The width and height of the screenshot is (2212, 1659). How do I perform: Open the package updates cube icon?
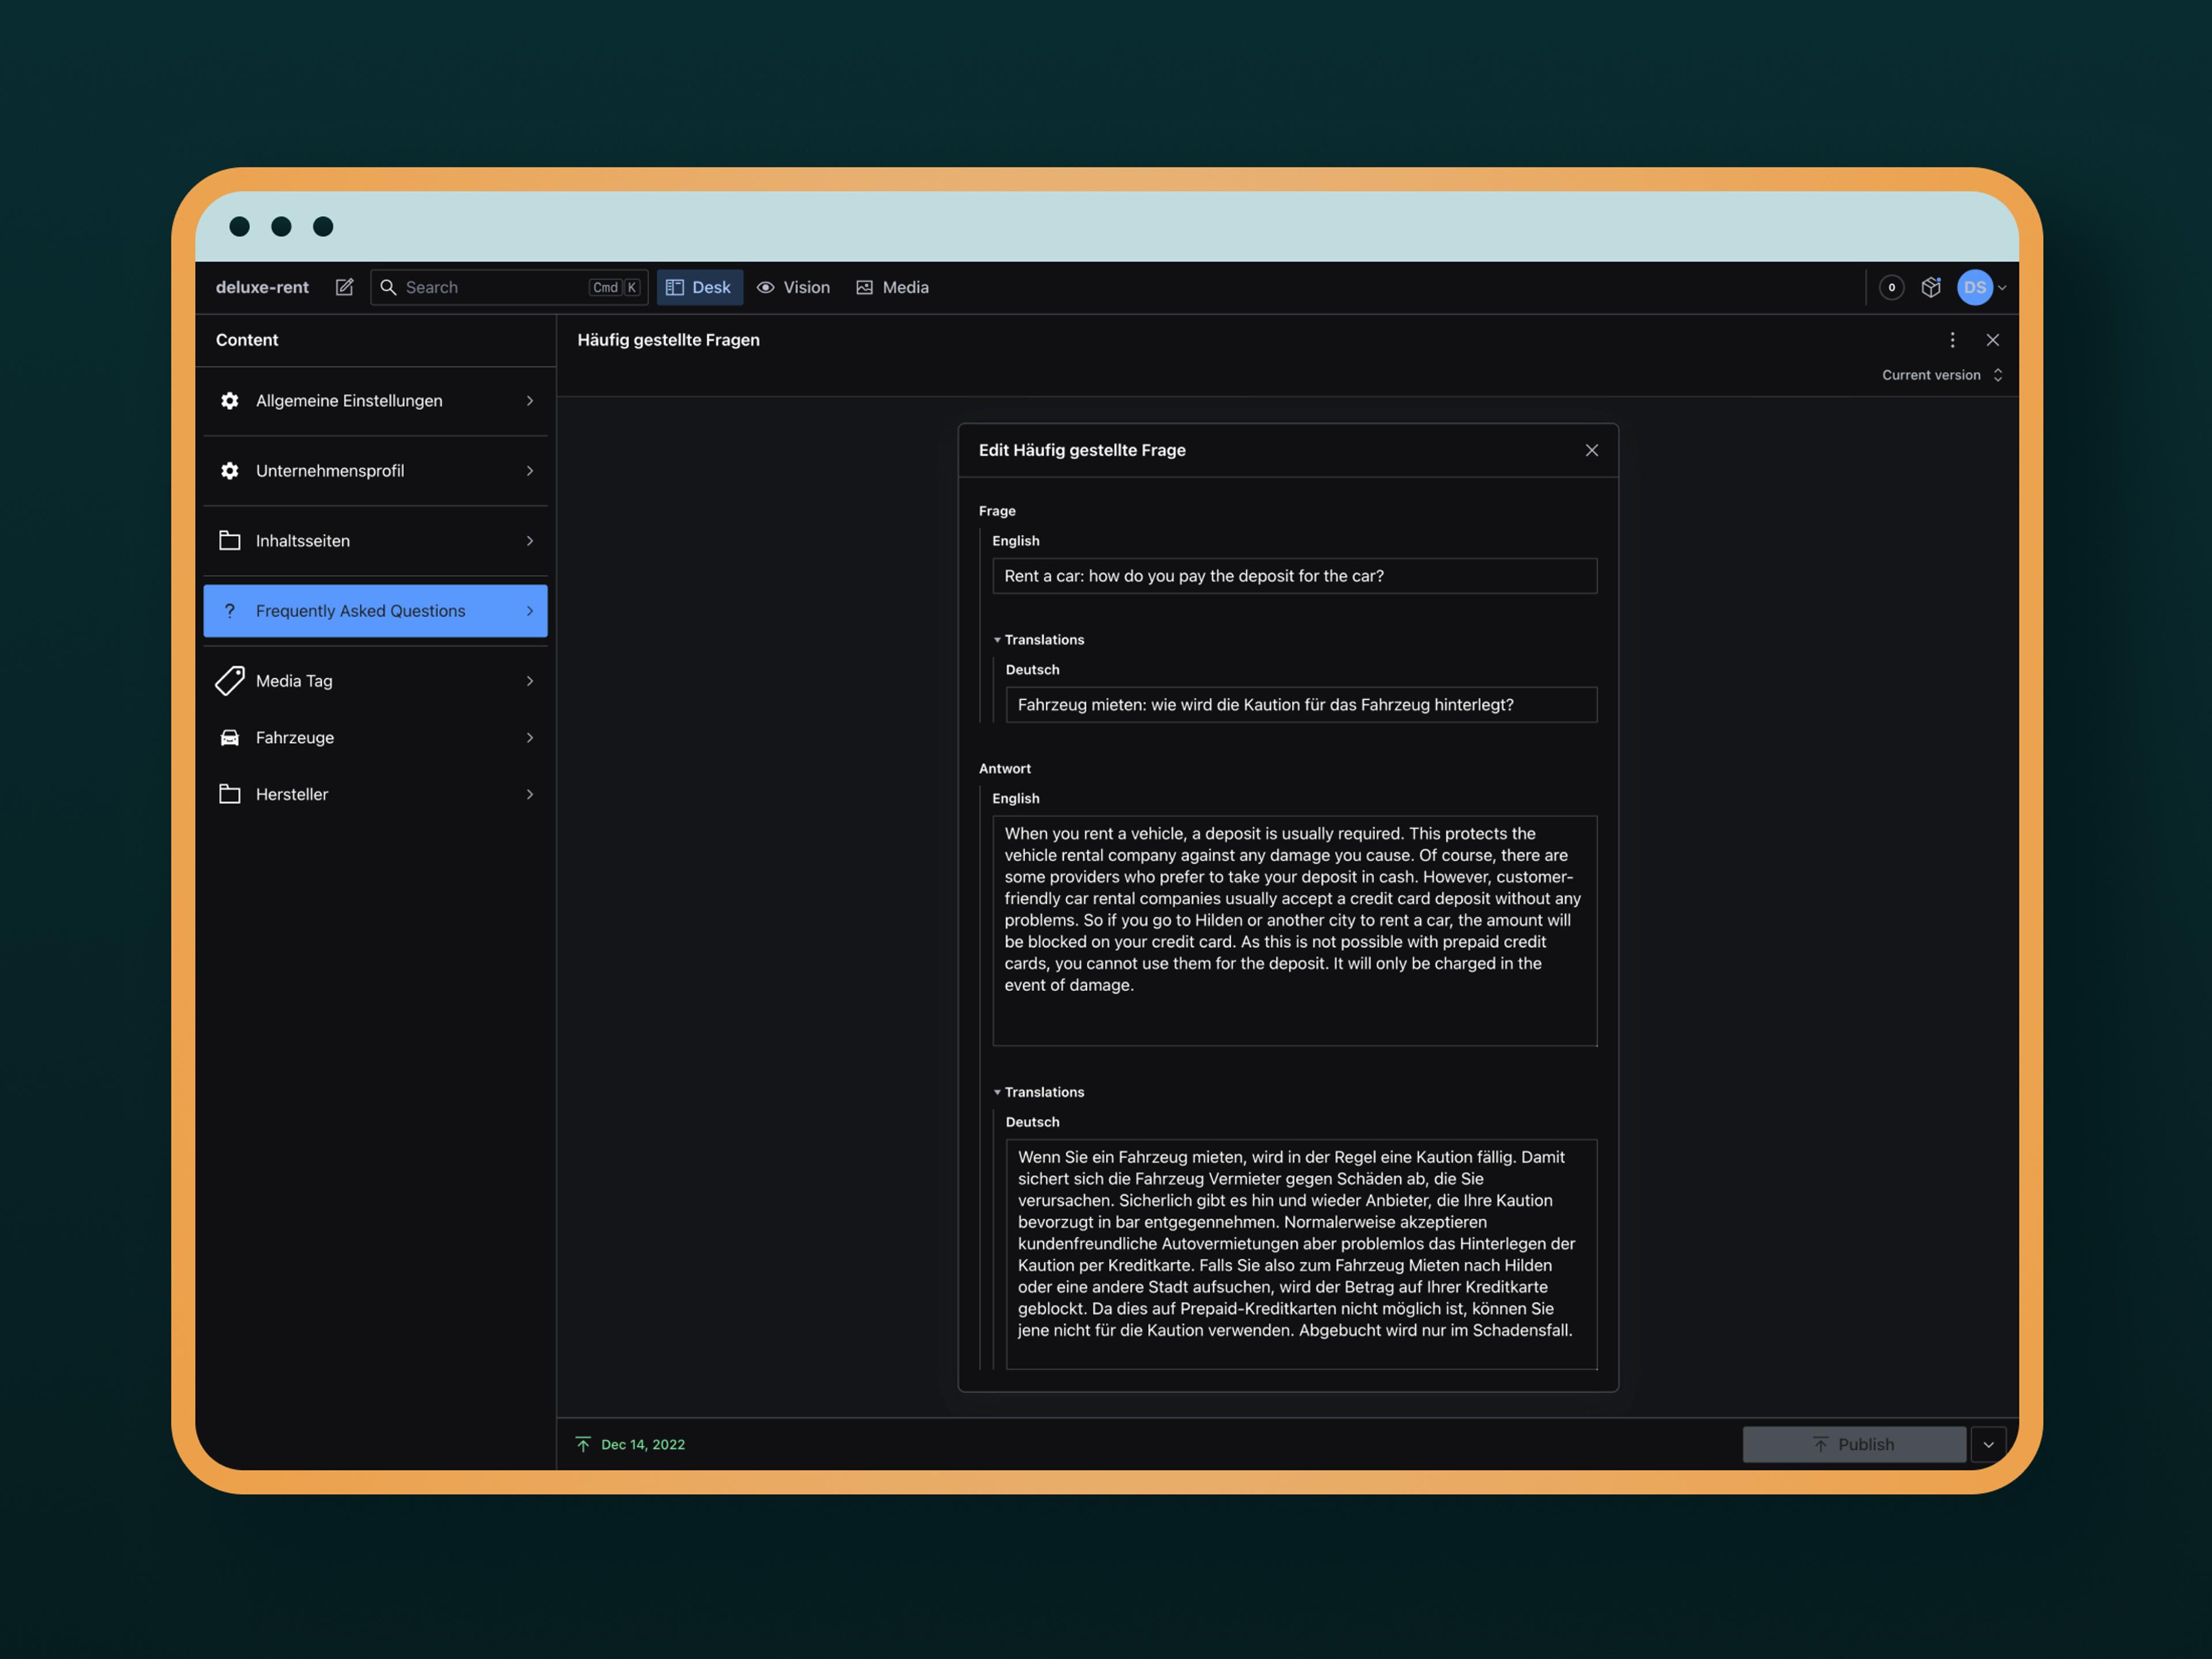click(x=1930, y=287)
